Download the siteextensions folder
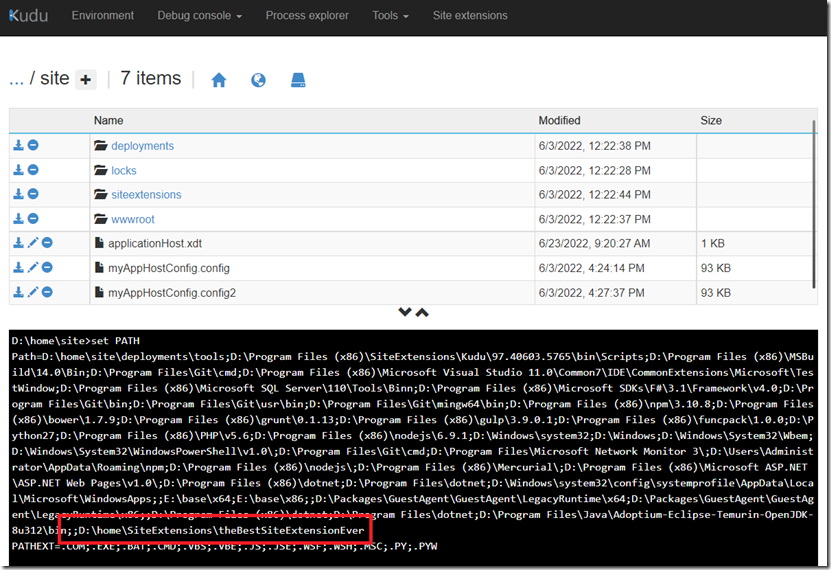Image resolution: width=831 pixels, height=570 pixels. 19,194
